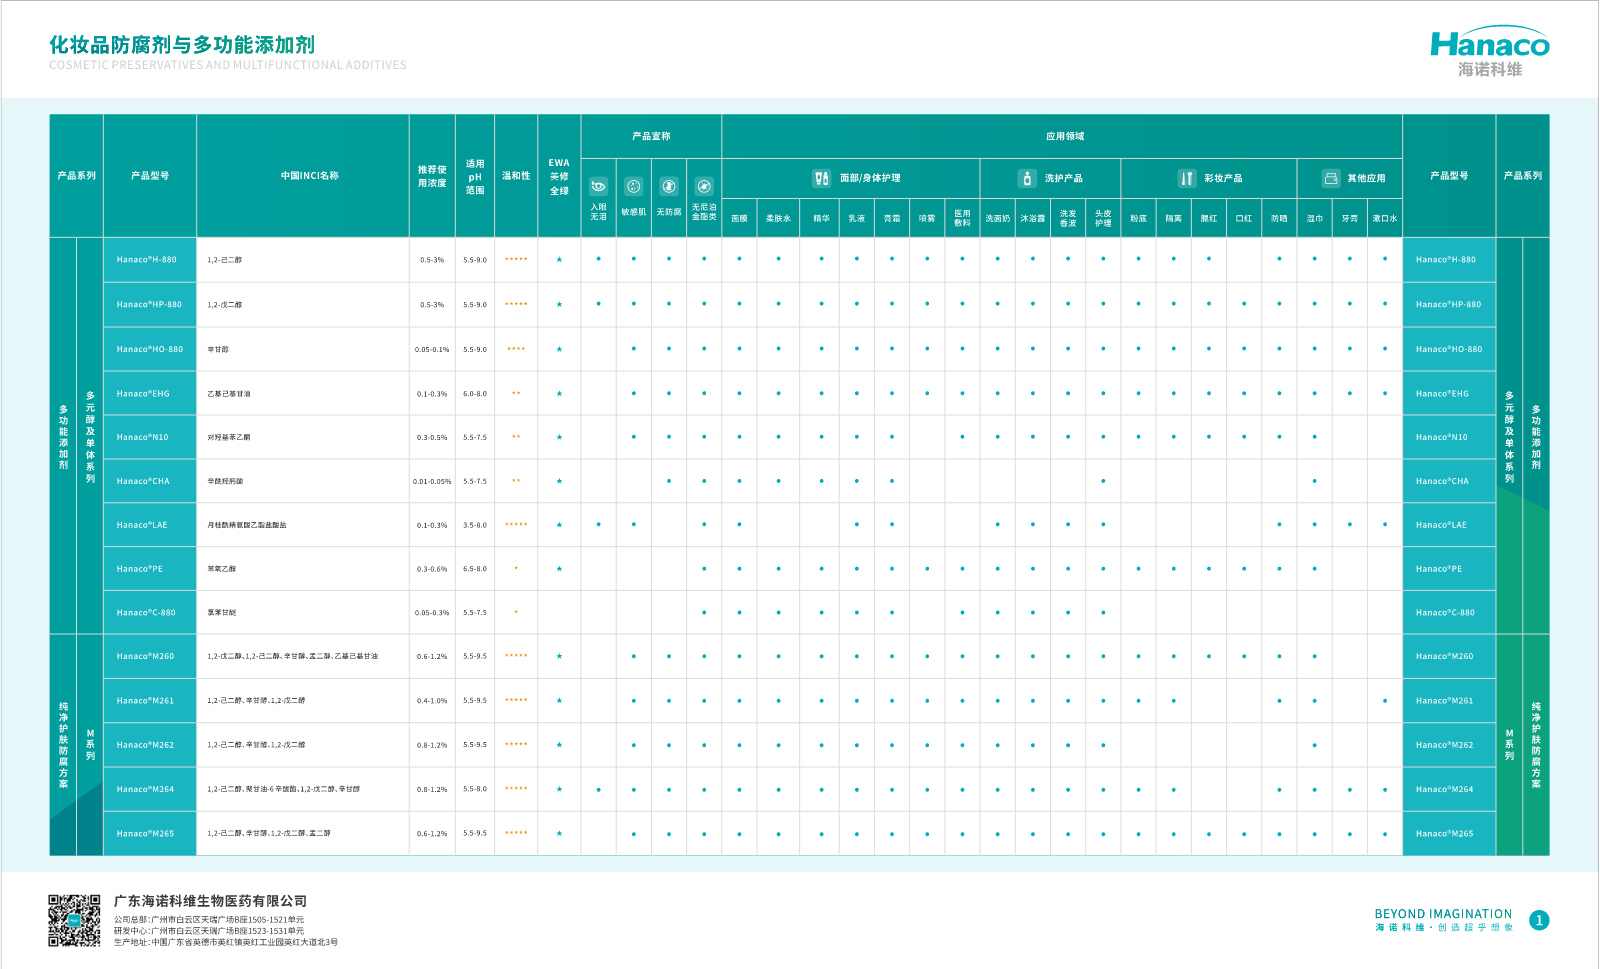This screenshot has height=969, width=1600.
Task: Click the face icon above 敏感肌
Action: click(633, 186)
